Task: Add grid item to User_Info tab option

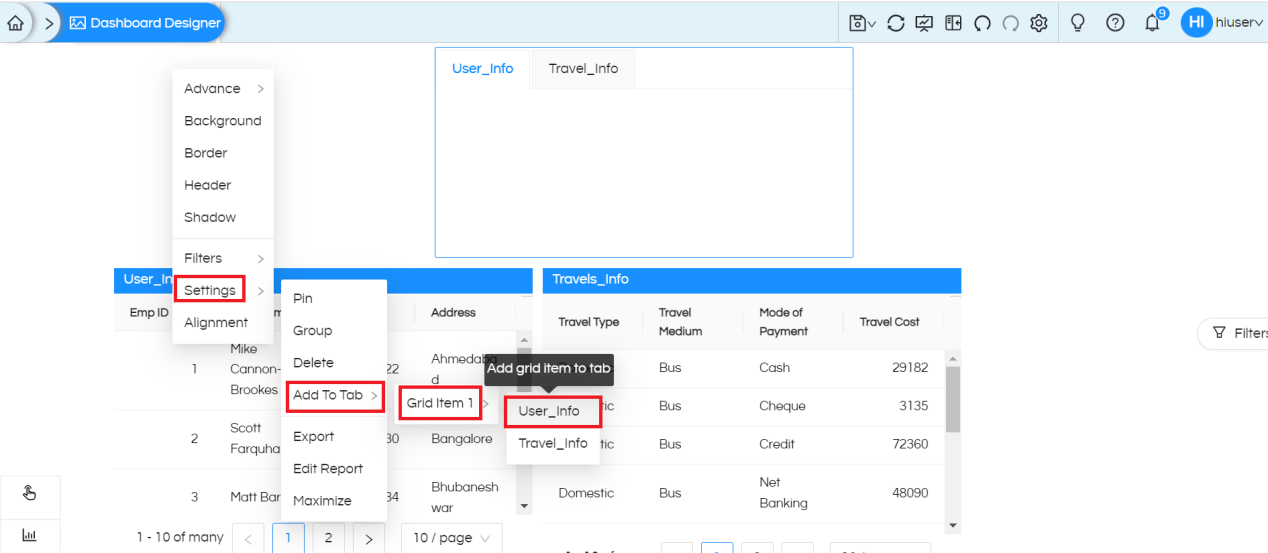Action: tap(553, 411)
